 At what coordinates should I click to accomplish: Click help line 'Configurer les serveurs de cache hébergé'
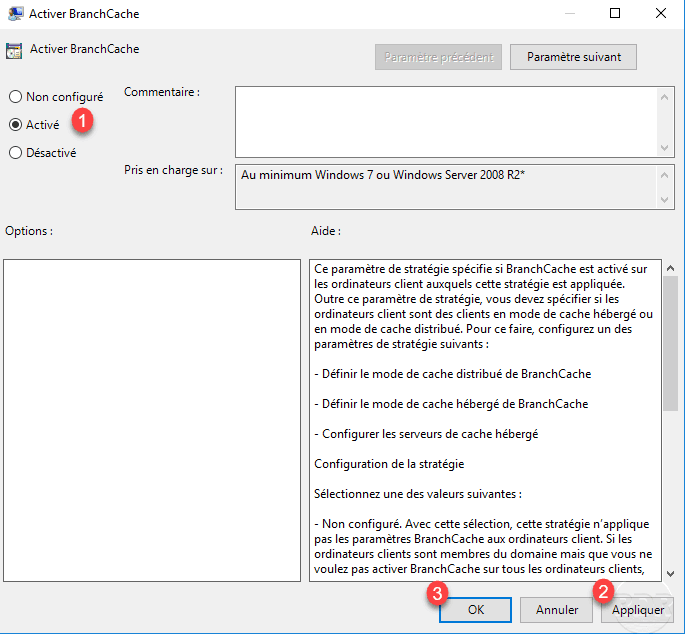pos(426,434)
